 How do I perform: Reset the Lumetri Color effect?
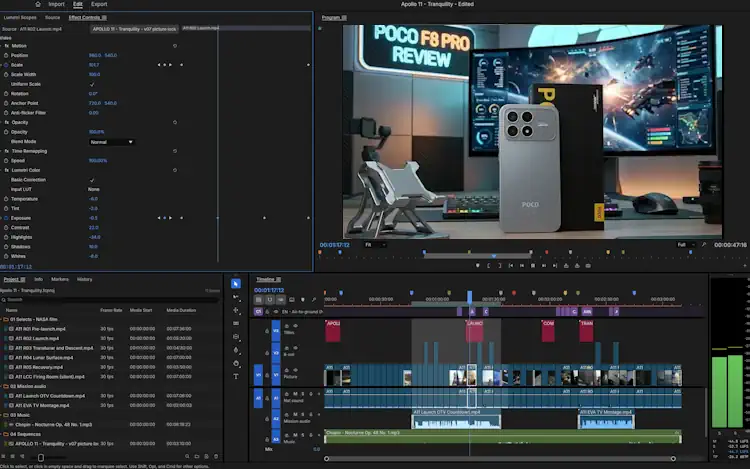pyautogui.click(x=175, y=170)
